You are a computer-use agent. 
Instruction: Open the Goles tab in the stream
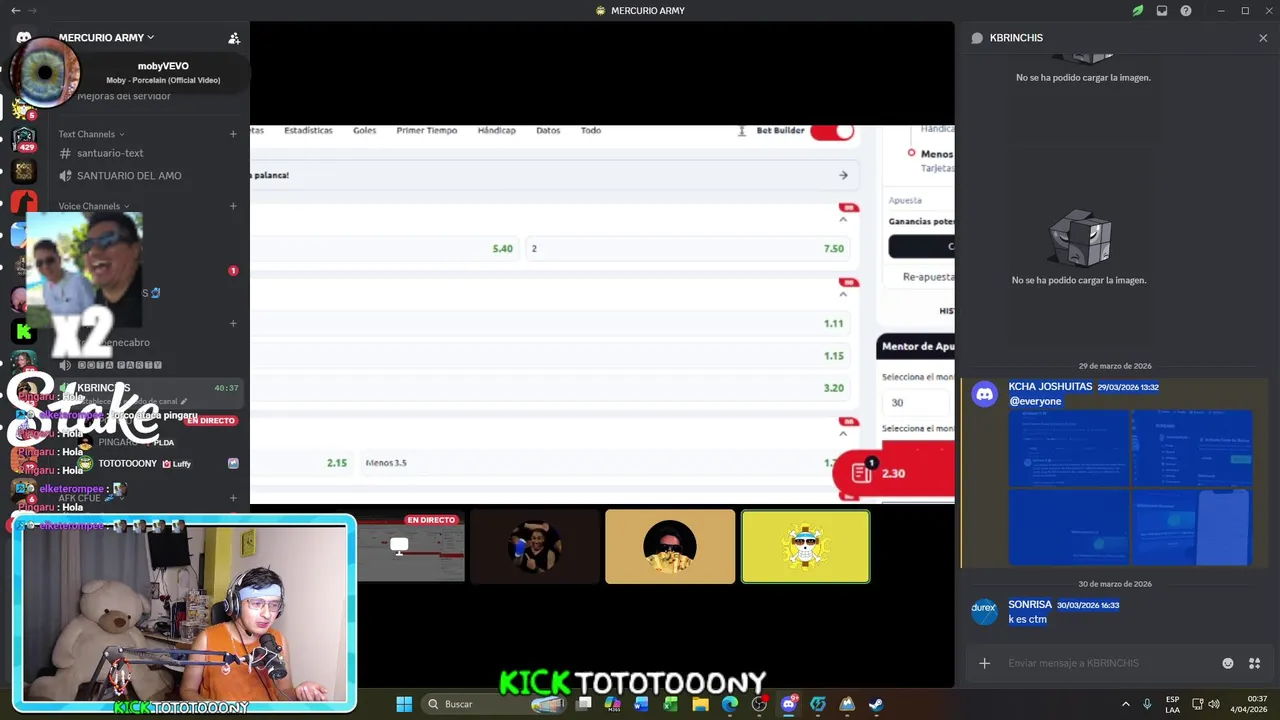[x=364, y=130]
